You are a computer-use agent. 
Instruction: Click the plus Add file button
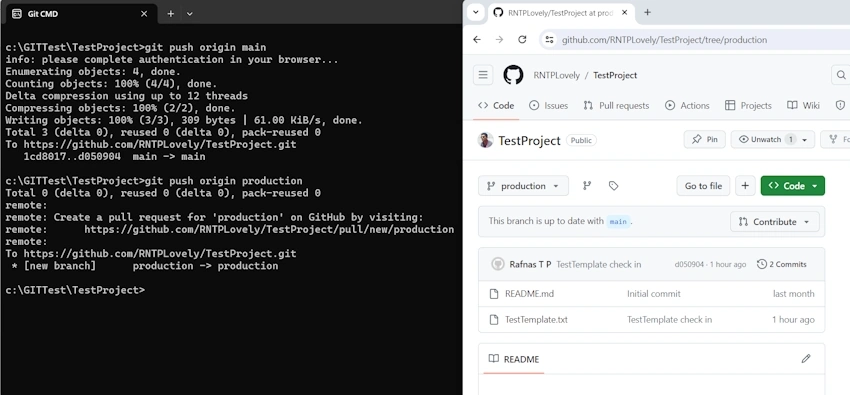[x=745, y=186]
